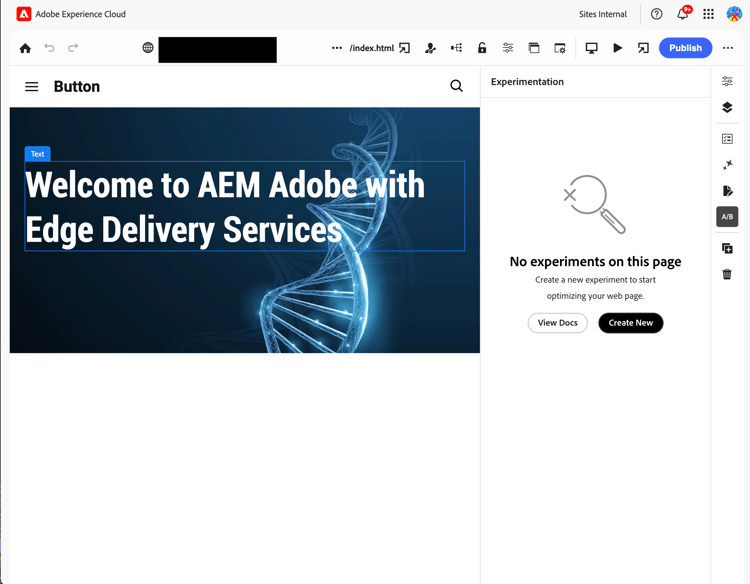
Task: Open the Help question mark icon
Action: tap(656, 14)
